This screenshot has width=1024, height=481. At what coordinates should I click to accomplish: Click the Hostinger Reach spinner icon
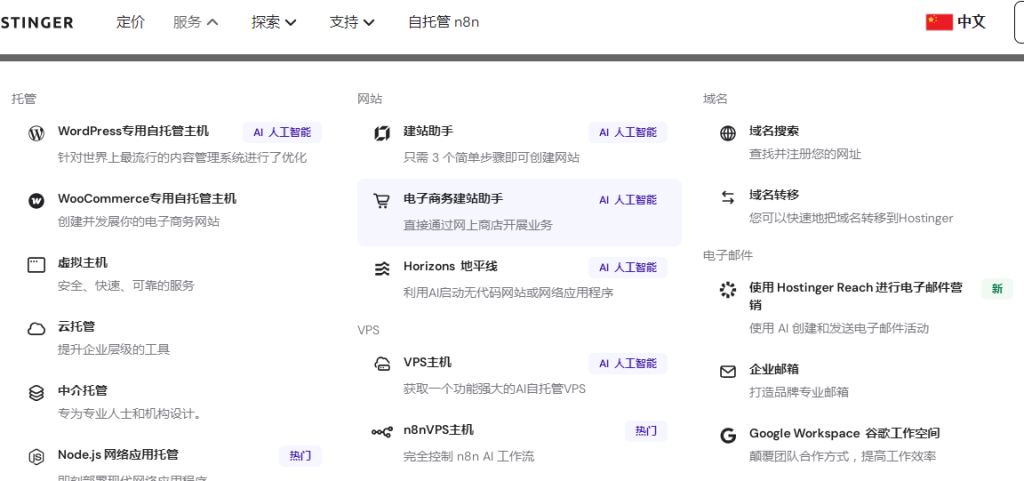(728, 290)
